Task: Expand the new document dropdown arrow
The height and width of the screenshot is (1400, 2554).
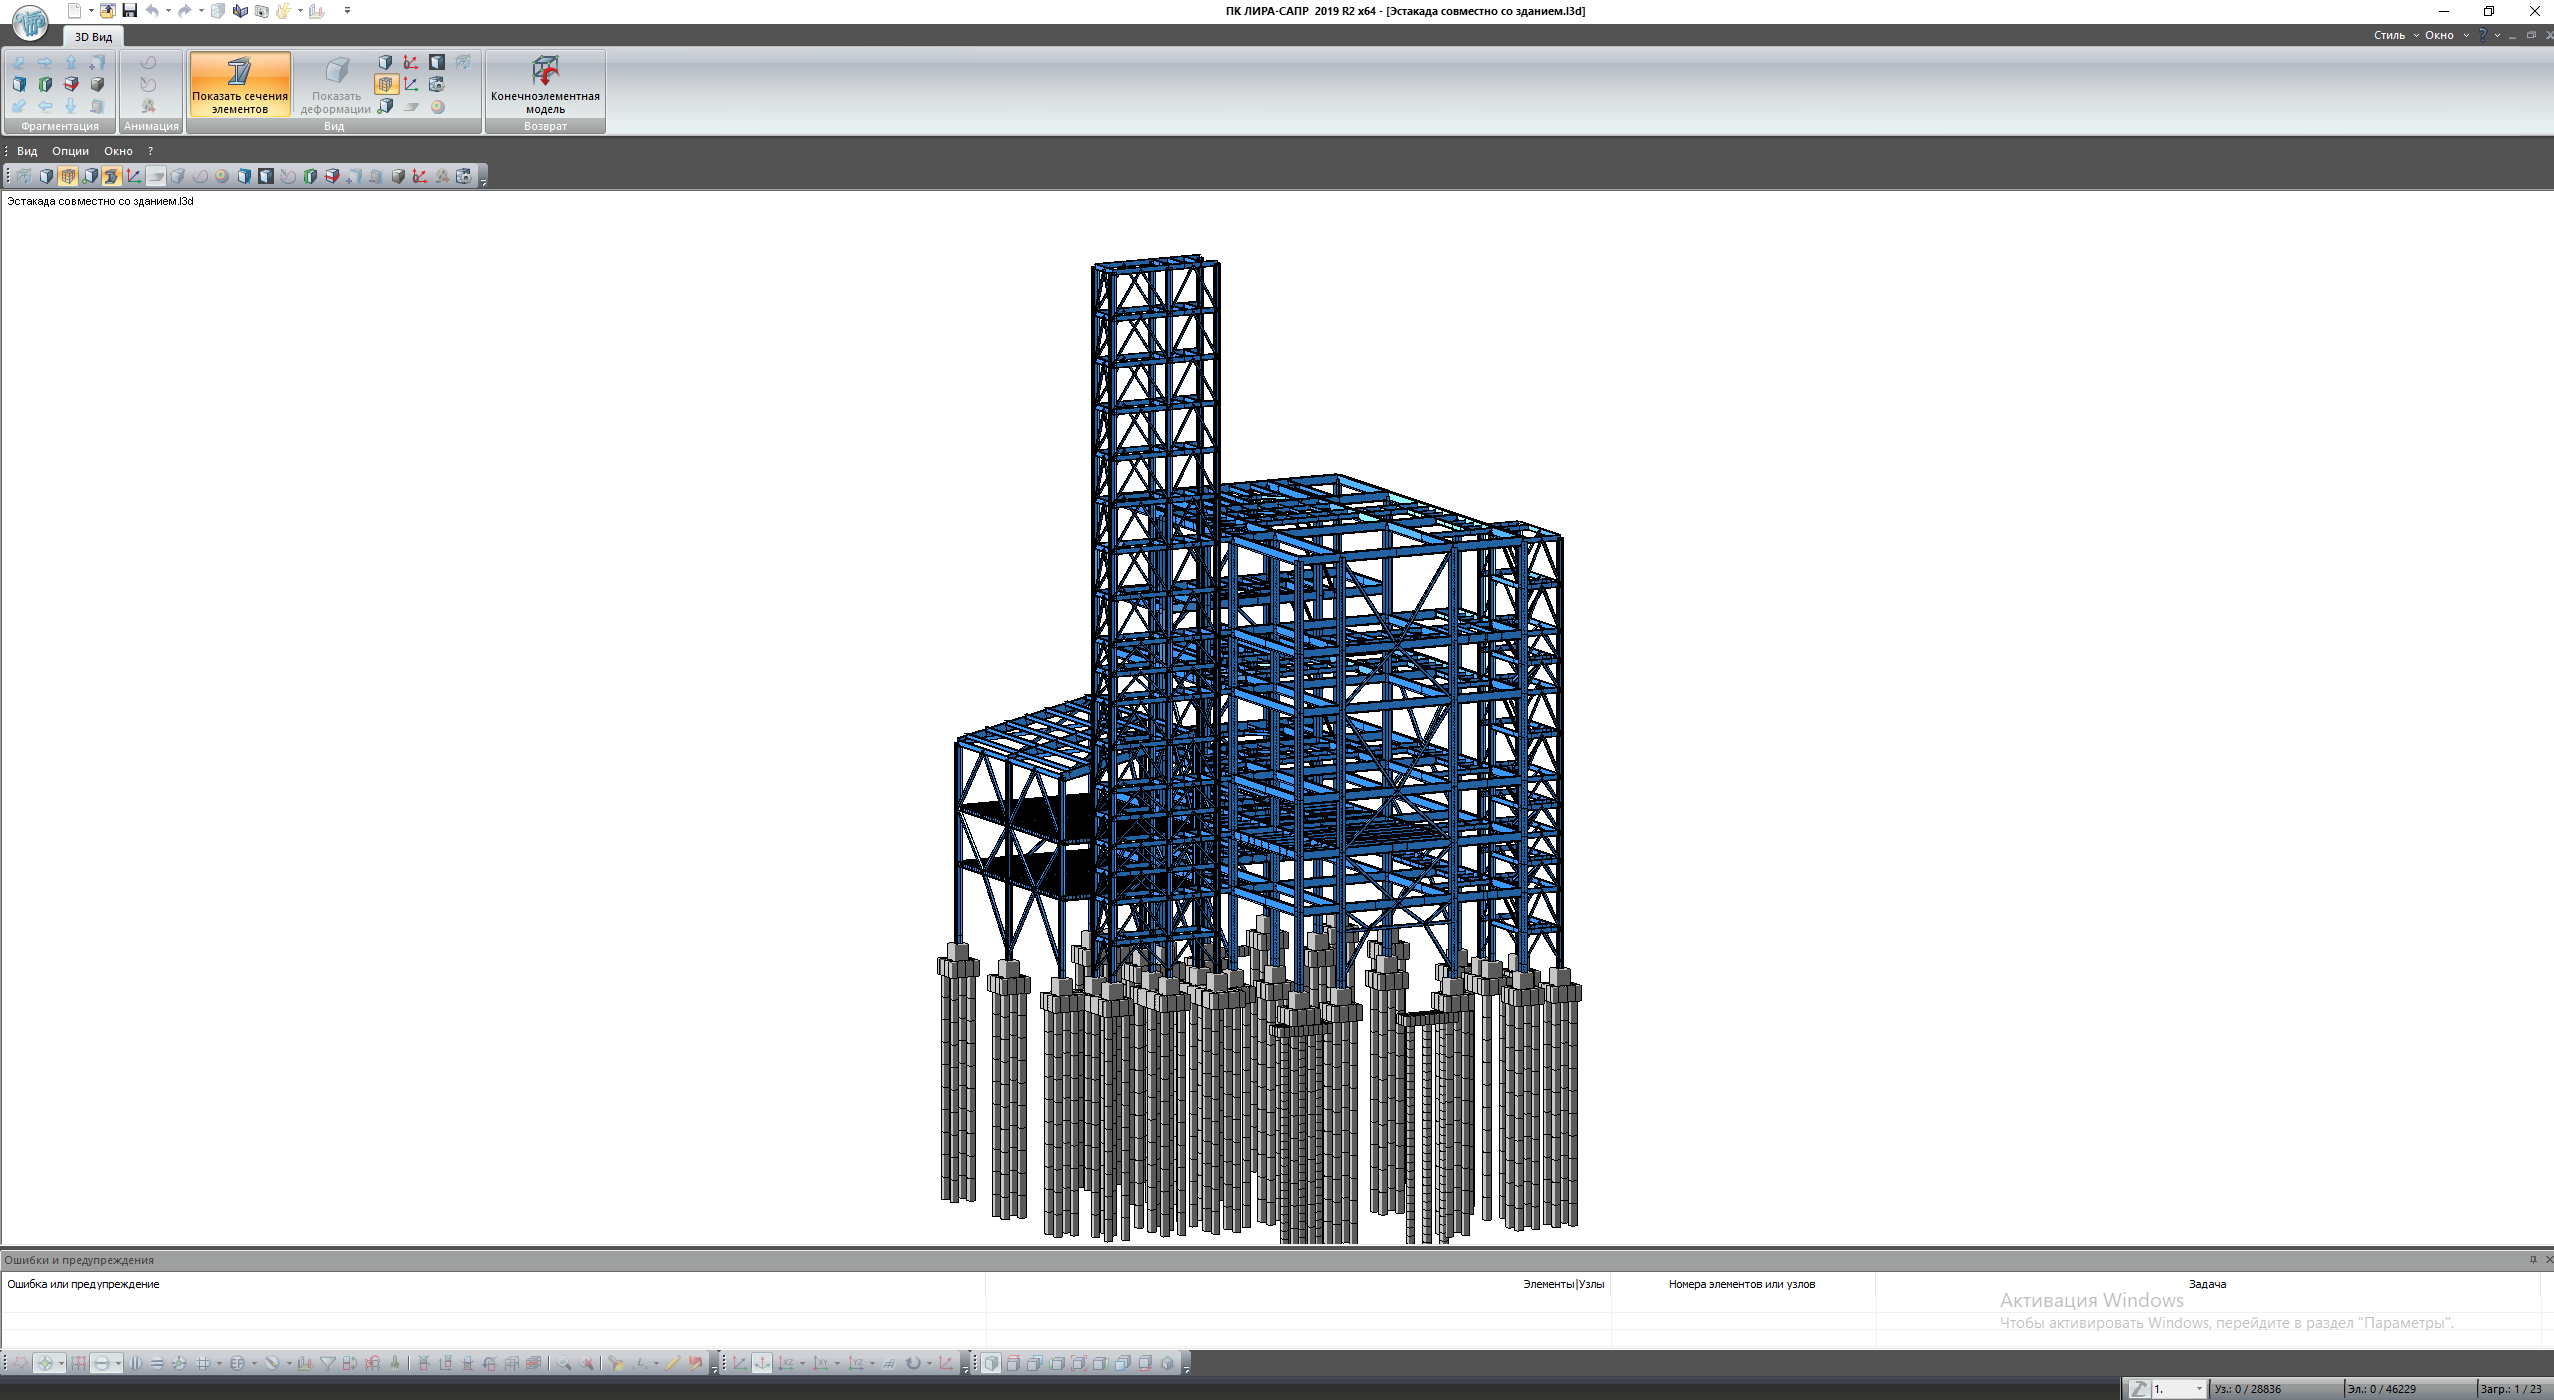Action: pos(91,11)
